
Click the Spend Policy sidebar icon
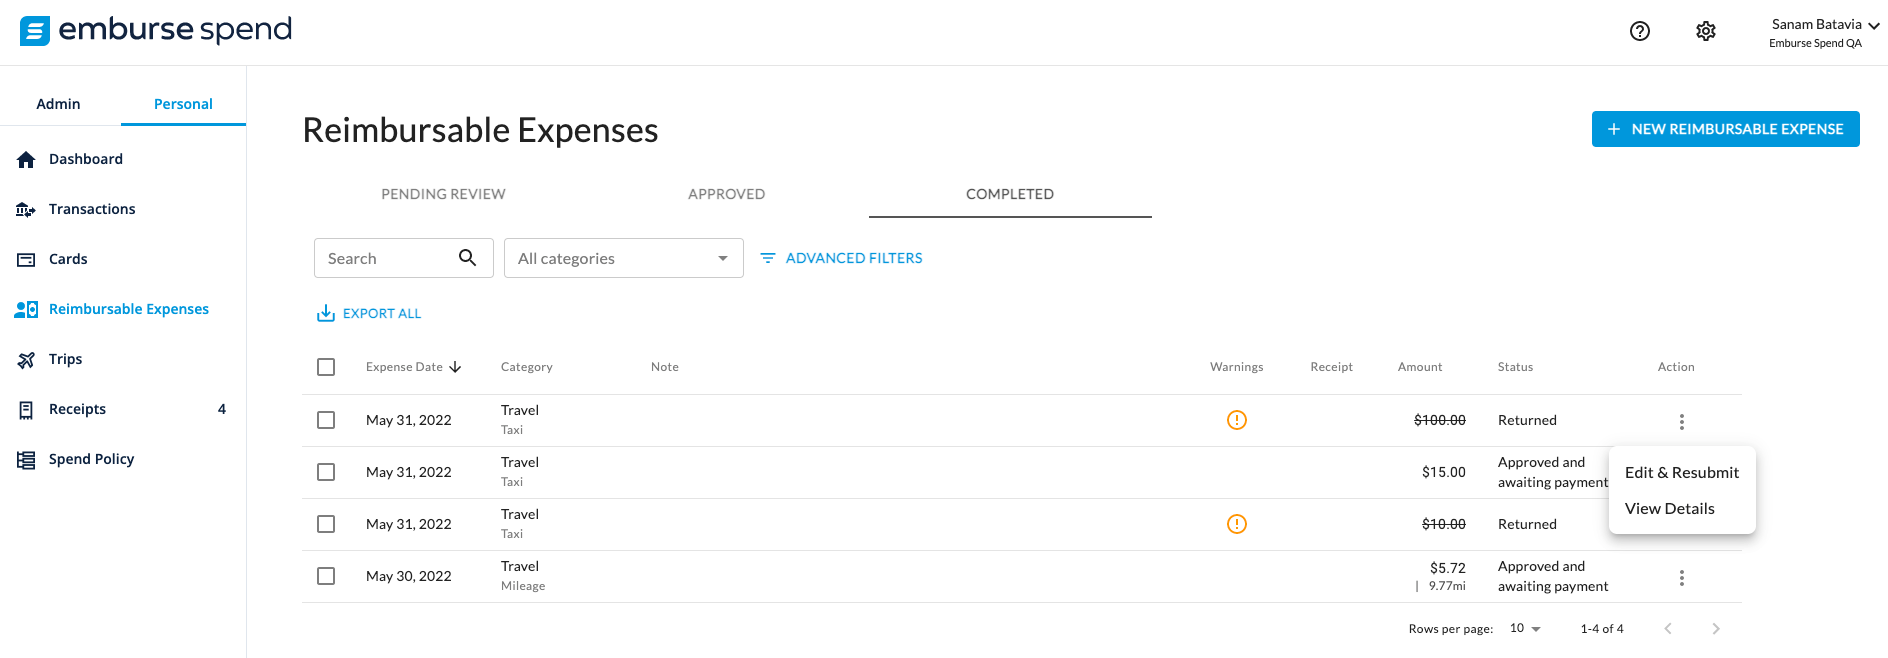pos(26,460)
